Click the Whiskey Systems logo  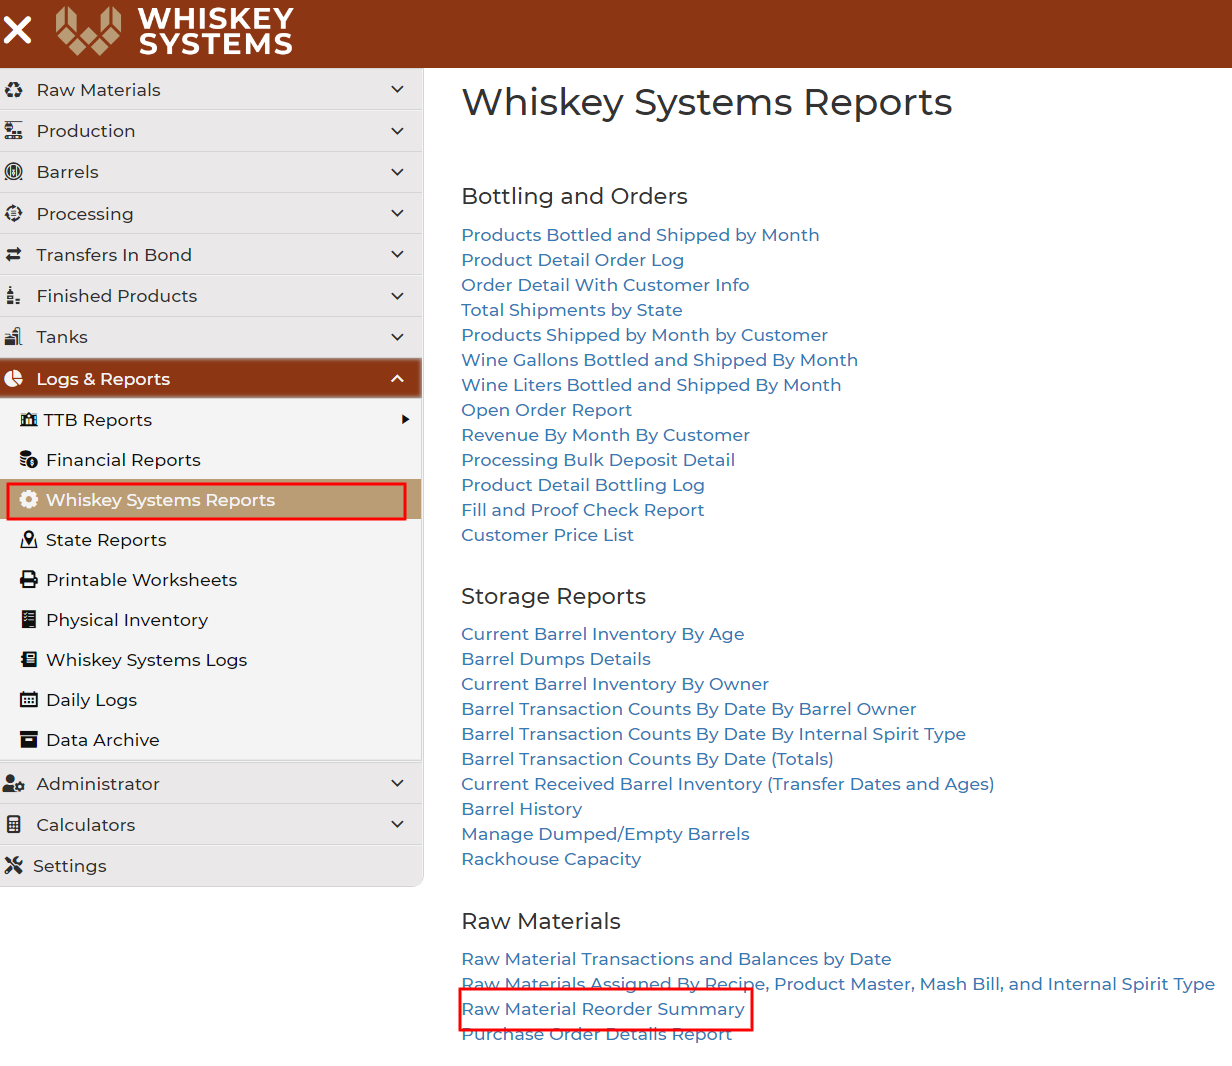(175, 30)
